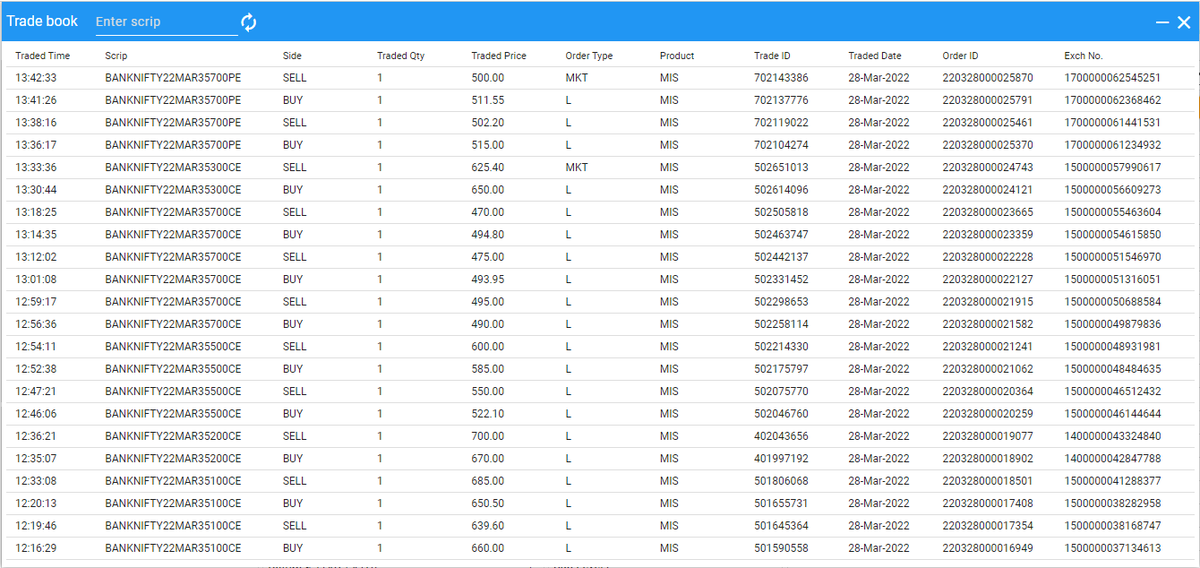The image size is (1200, 568).
Task: Click the Trade ID column header
Action: (x=772, y=56)
